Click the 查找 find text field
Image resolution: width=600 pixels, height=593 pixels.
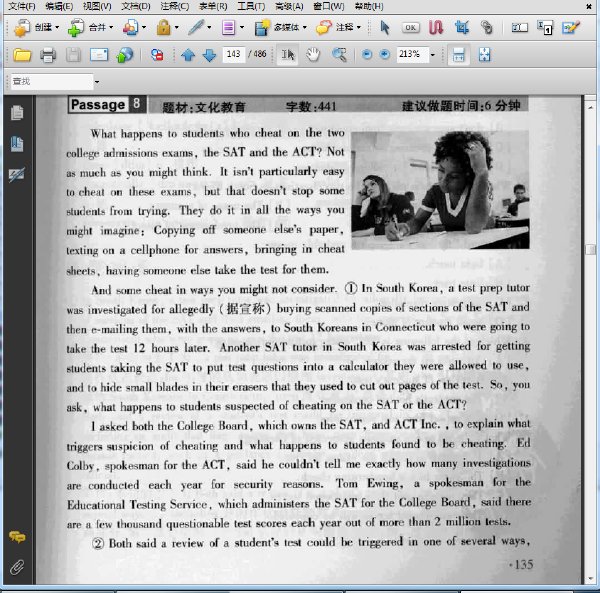pos(52,82)
